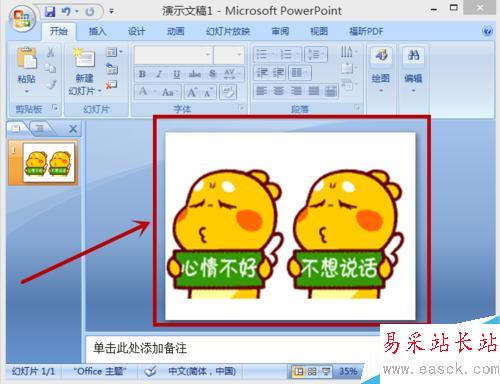Toggle underline formatting

[x=176, y=74]
